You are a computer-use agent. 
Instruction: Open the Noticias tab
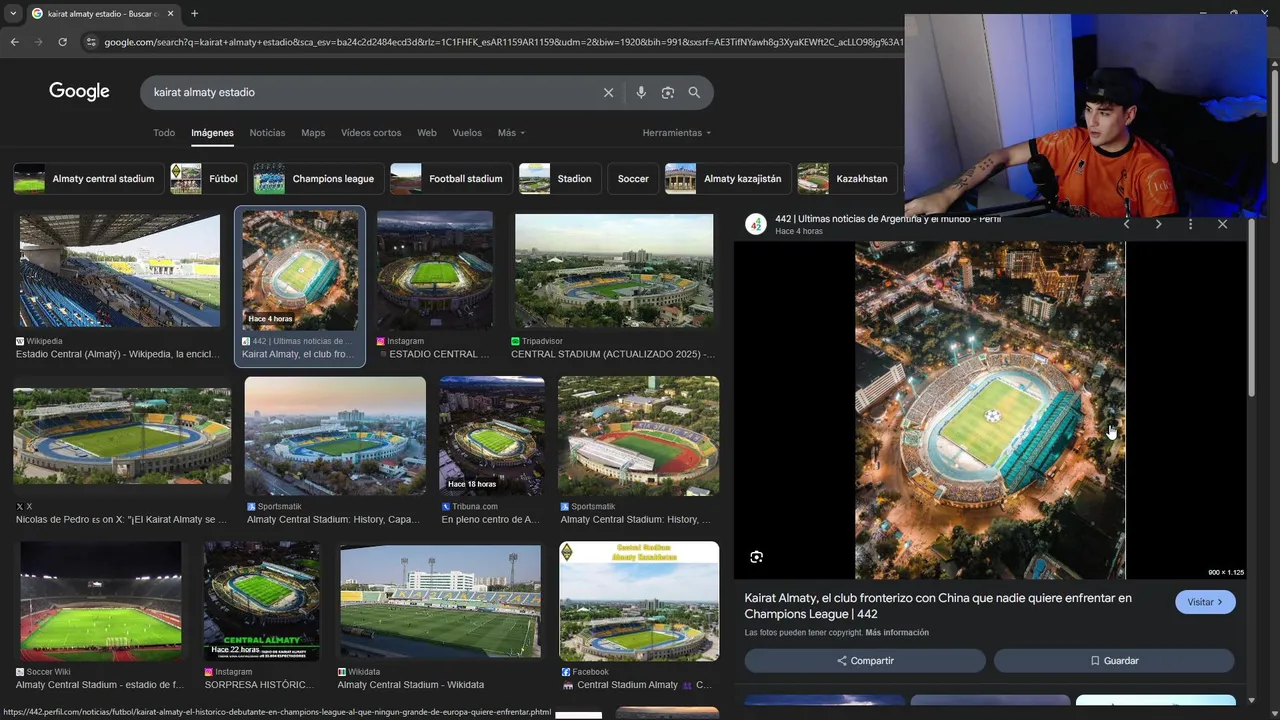pyautogui.click(x=267, y=133)
